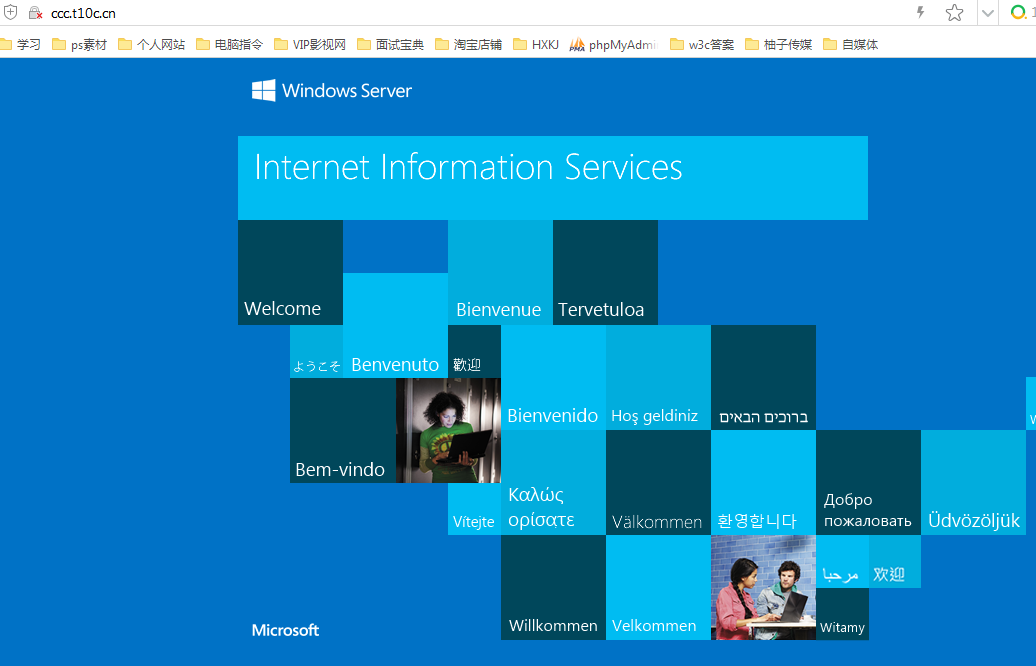Open the phpMyAdmin bookmark
The width and height of the screenshot is (1036, 666).
pos(614,44)
